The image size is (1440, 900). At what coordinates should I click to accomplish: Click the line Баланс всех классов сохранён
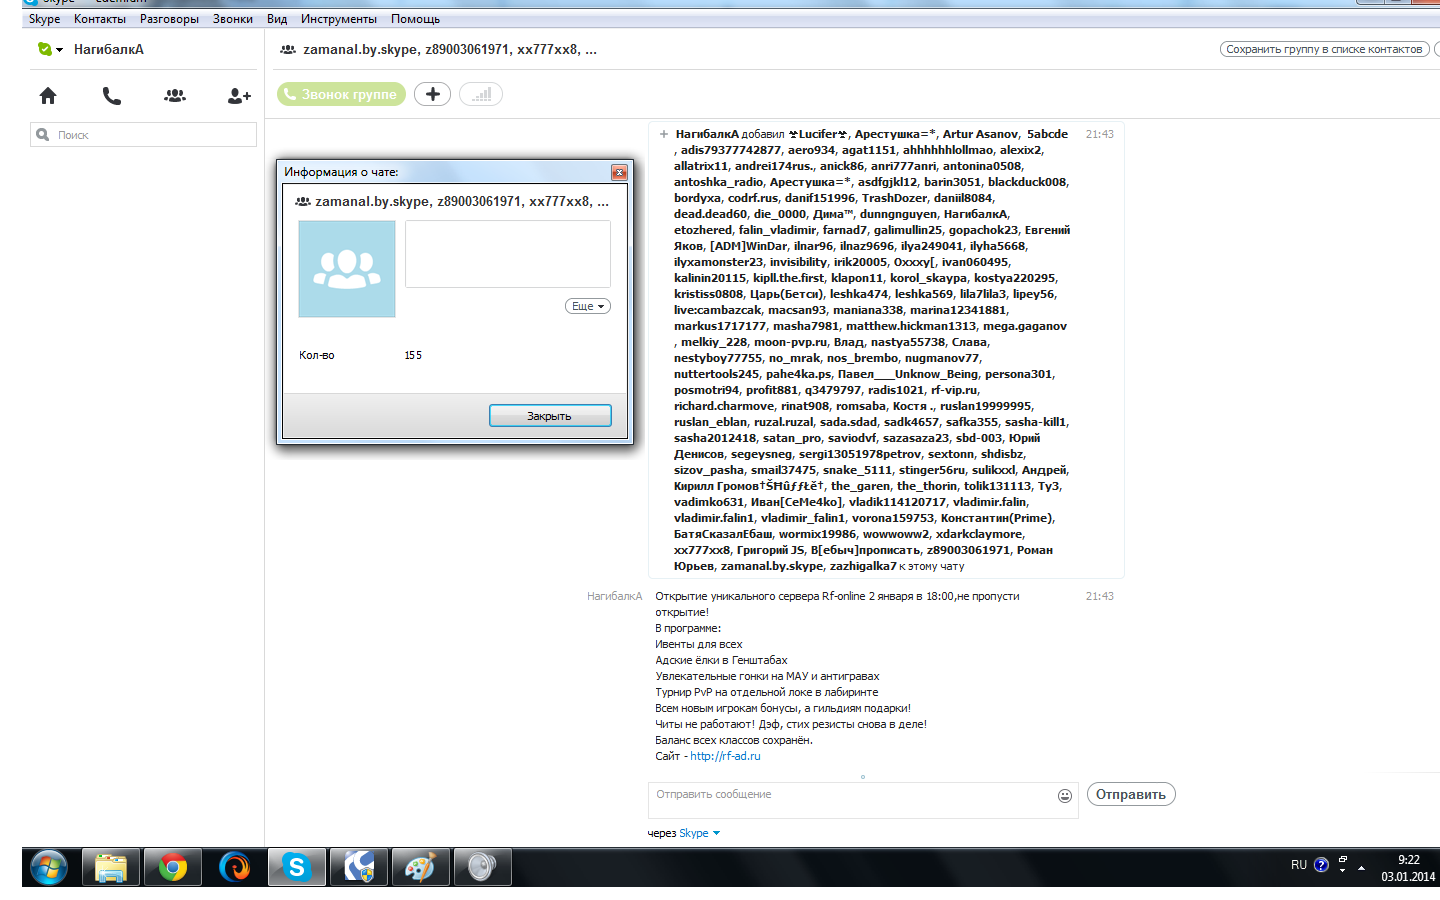[734, 740]
